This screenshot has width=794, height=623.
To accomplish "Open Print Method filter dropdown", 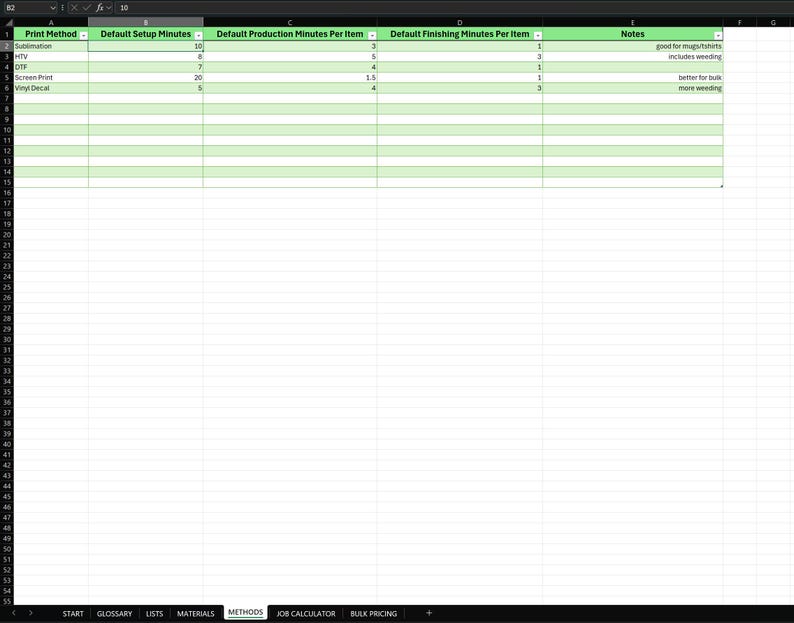I will (x=84, y=35).
